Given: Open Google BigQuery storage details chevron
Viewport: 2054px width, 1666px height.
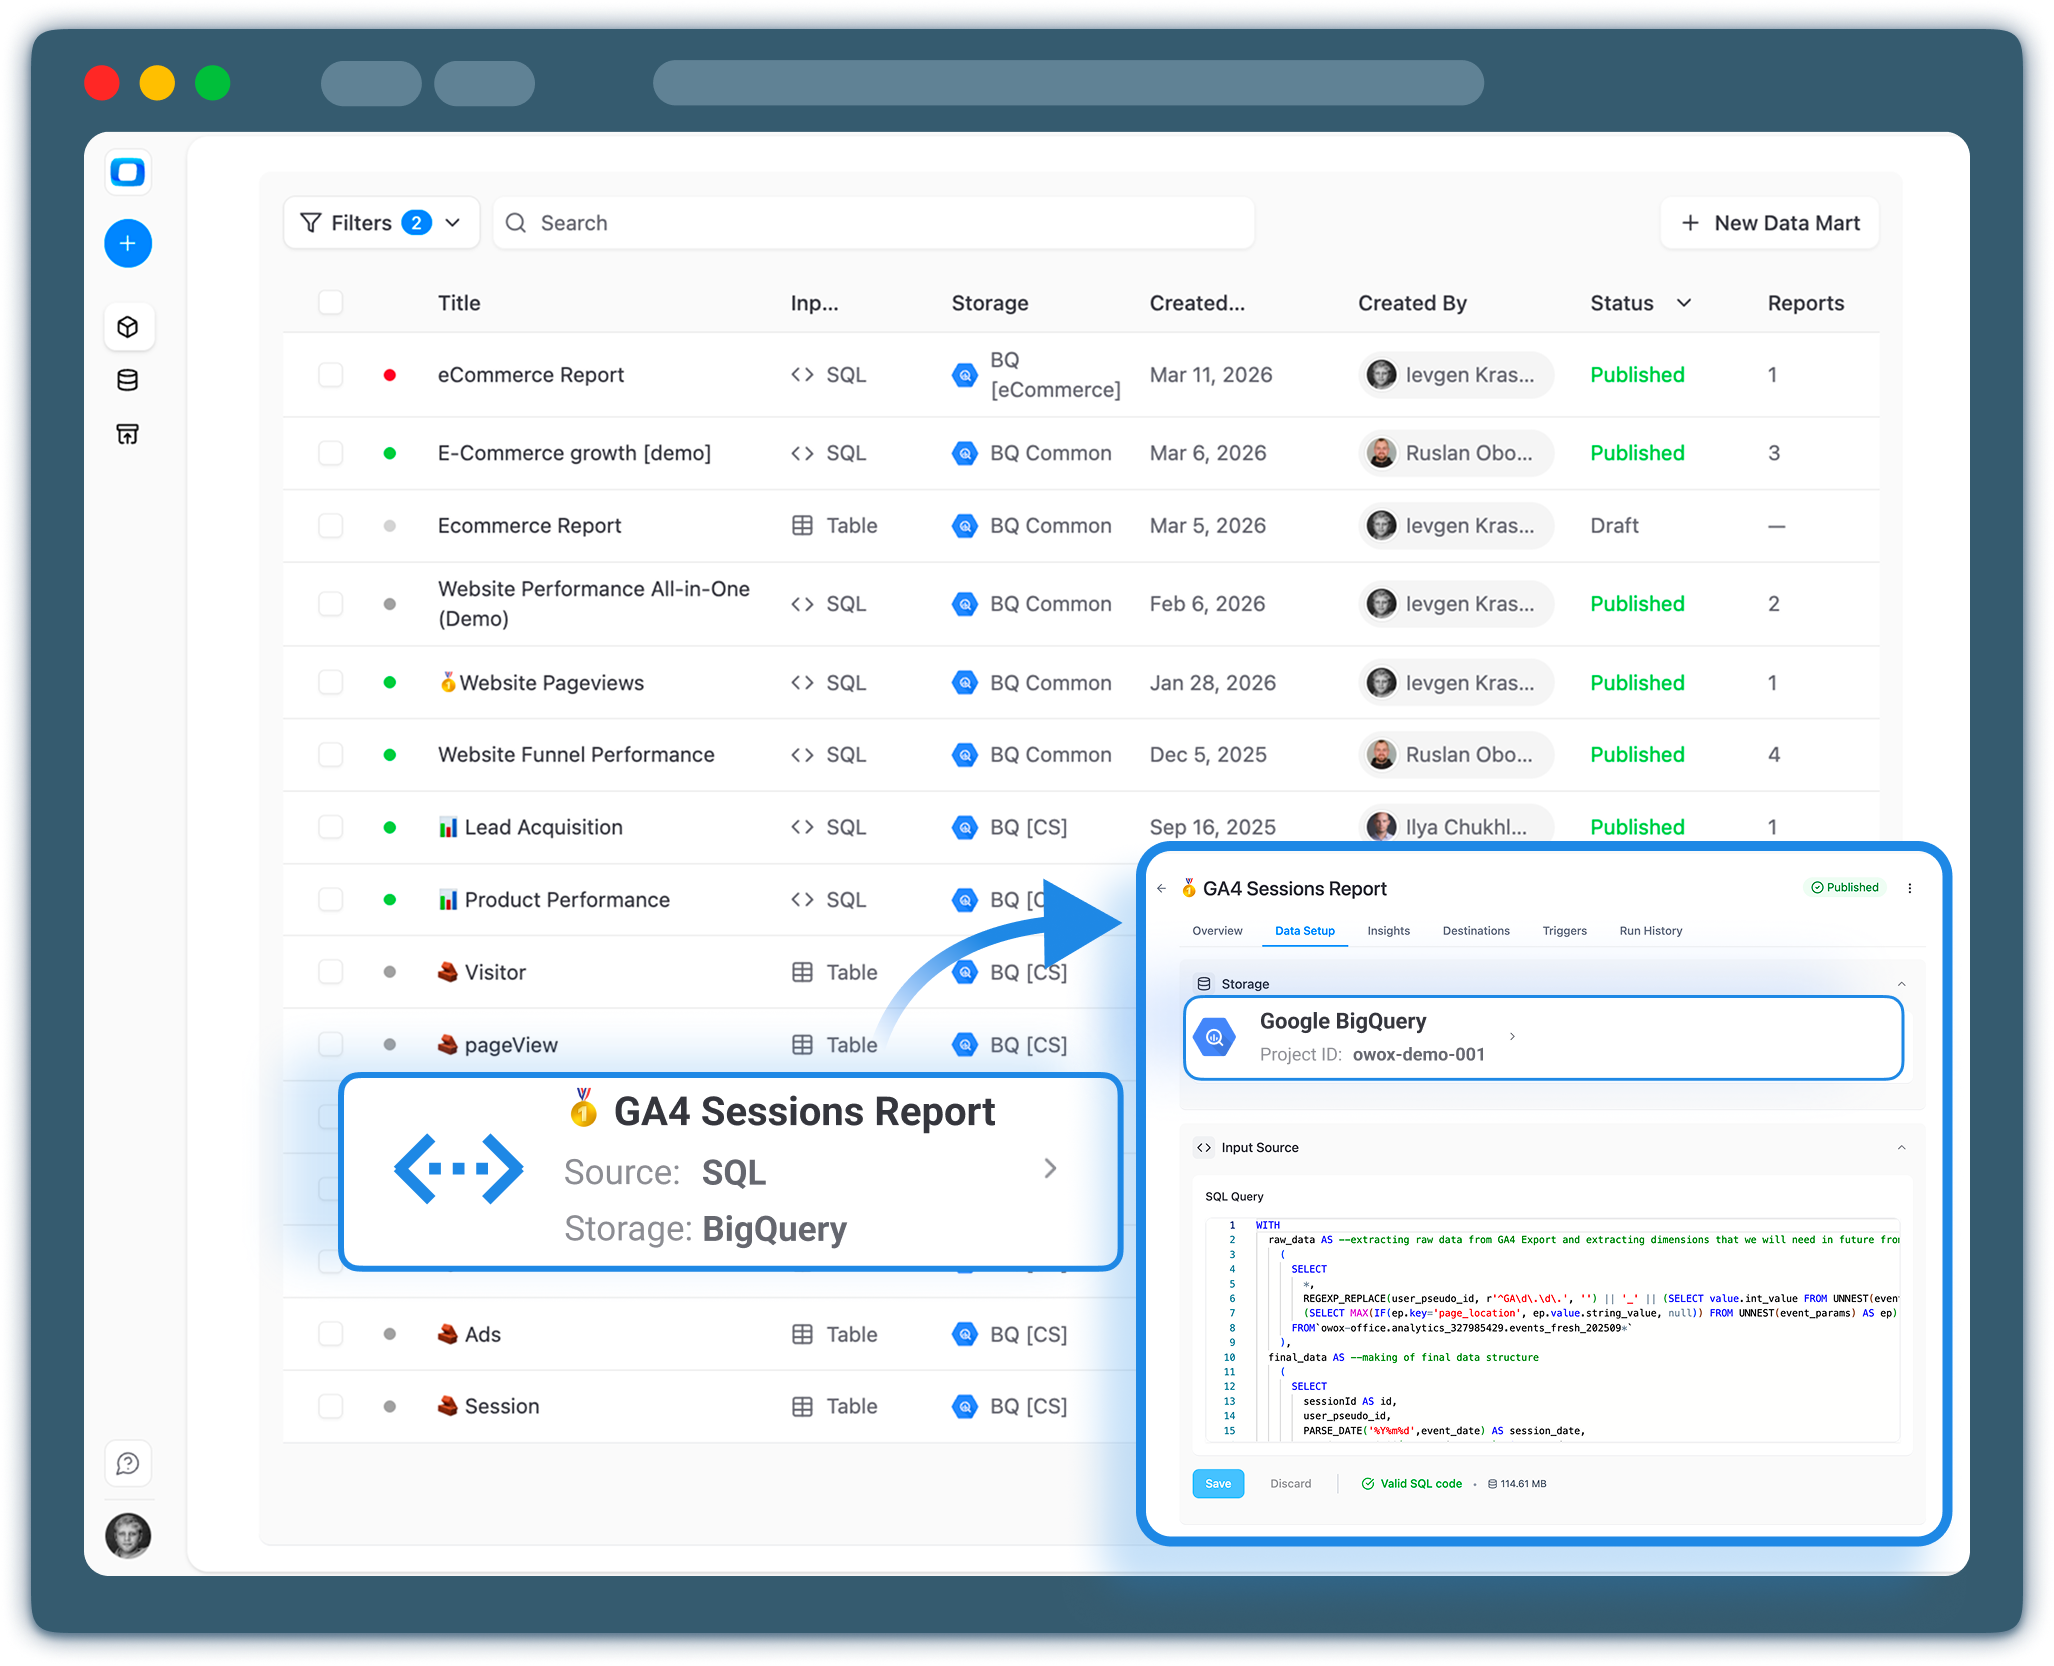Looking at the screenshot, I should coord(1512,1037).
